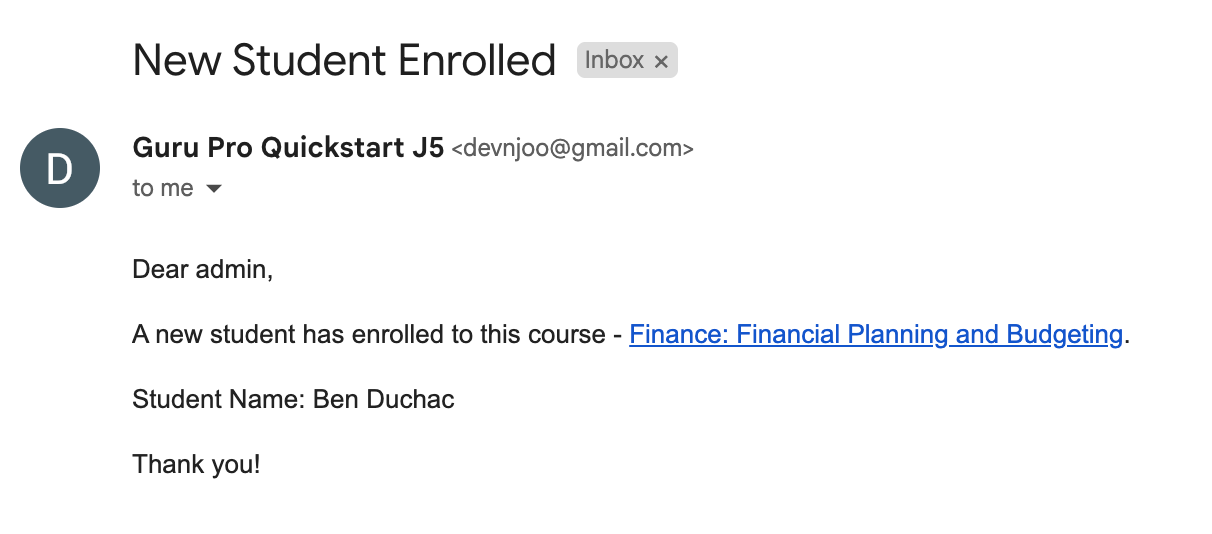The width and height of the screenshot is (1212, 534).
Task: Click the "to me" recipient text
Action: (162, 189)
